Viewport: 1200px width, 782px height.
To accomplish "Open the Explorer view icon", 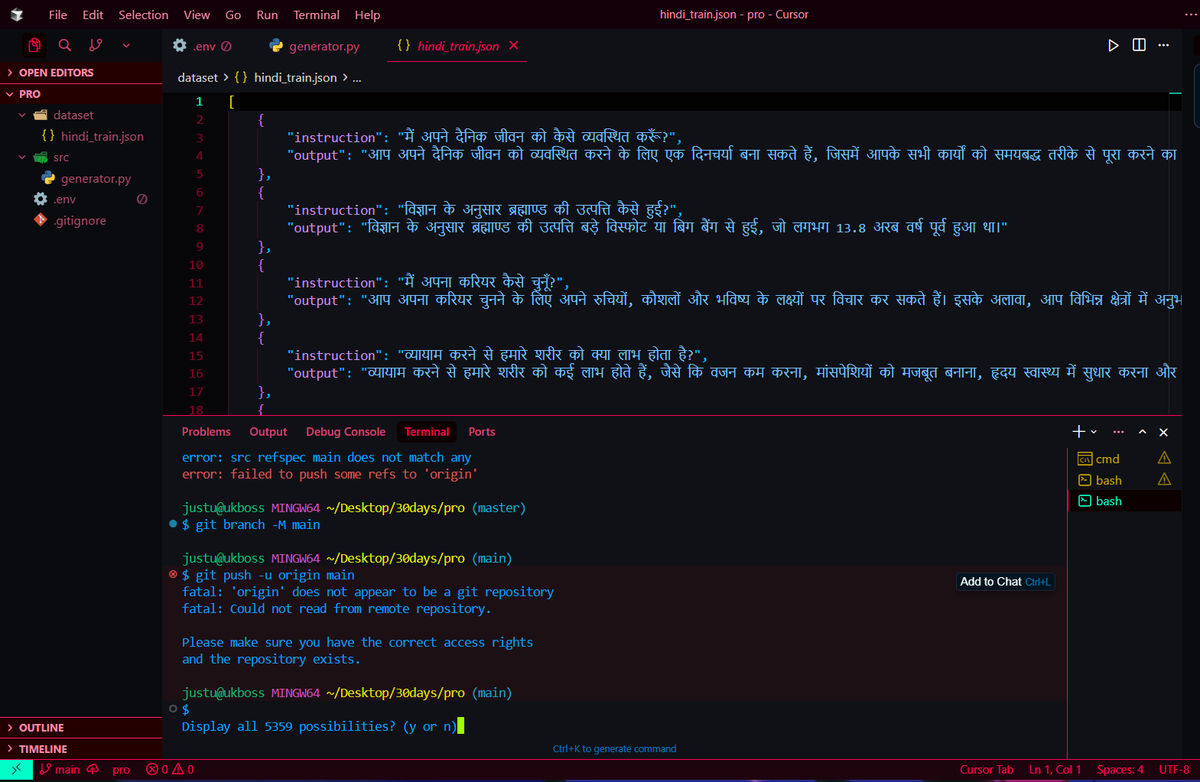I will pyautogui.click(x=35, y=45).
